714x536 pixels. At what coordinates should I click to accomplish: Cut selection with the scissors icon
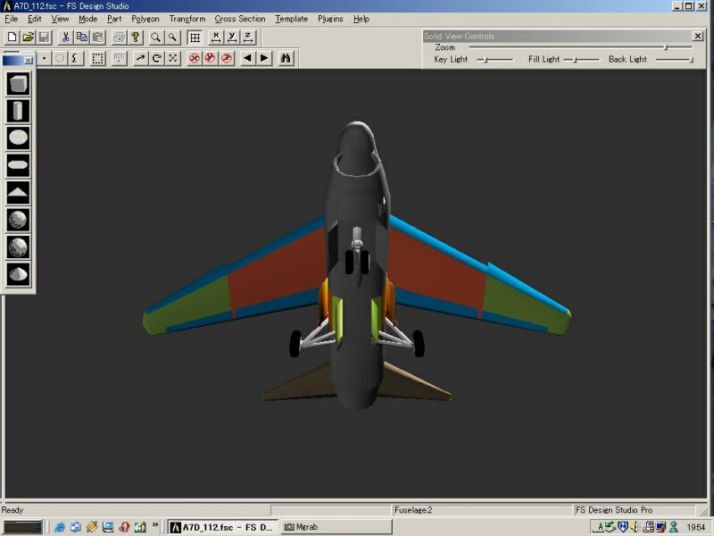[66, 37]
